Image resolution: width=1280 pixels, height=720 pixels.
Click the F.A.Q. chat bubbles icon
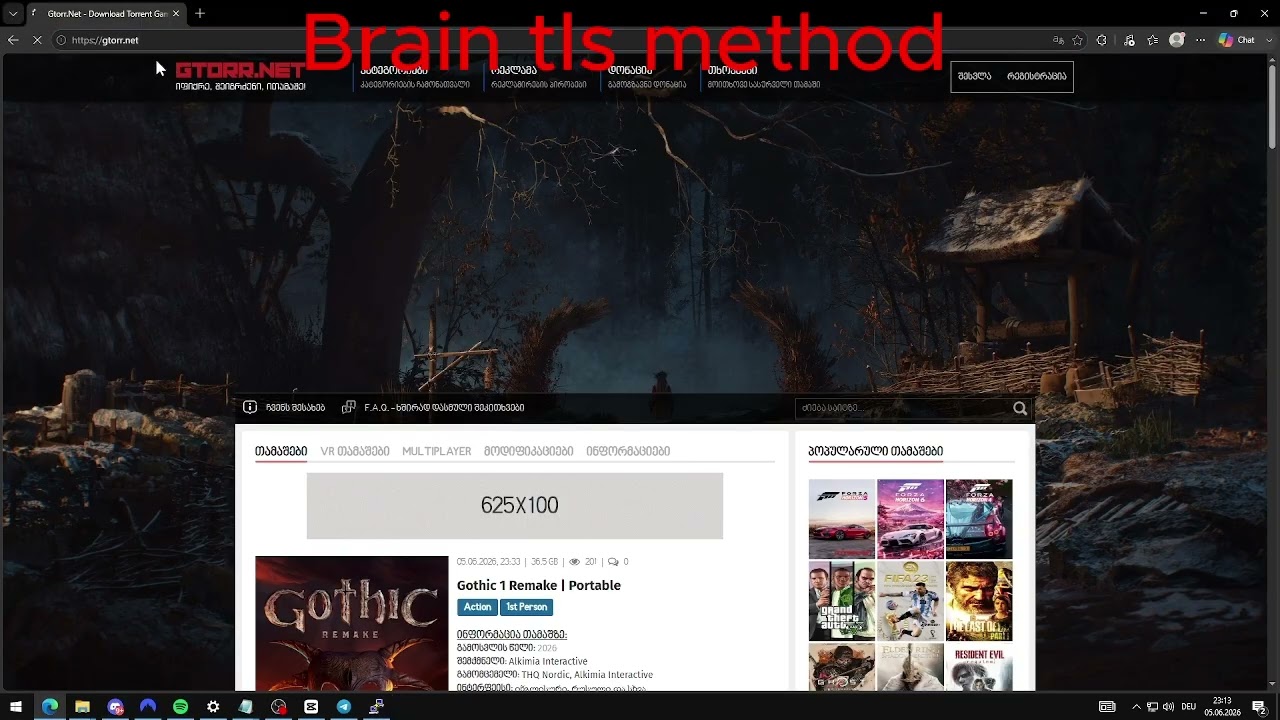point(349,407)
